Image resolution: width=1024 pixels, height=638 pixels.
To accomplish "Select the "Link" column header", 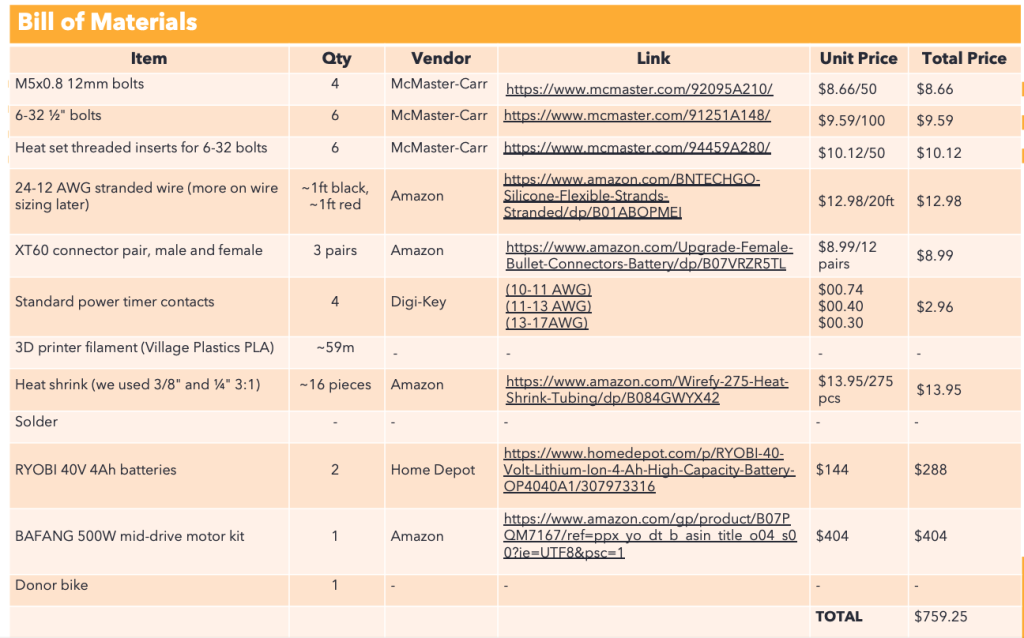I will 654,59.
